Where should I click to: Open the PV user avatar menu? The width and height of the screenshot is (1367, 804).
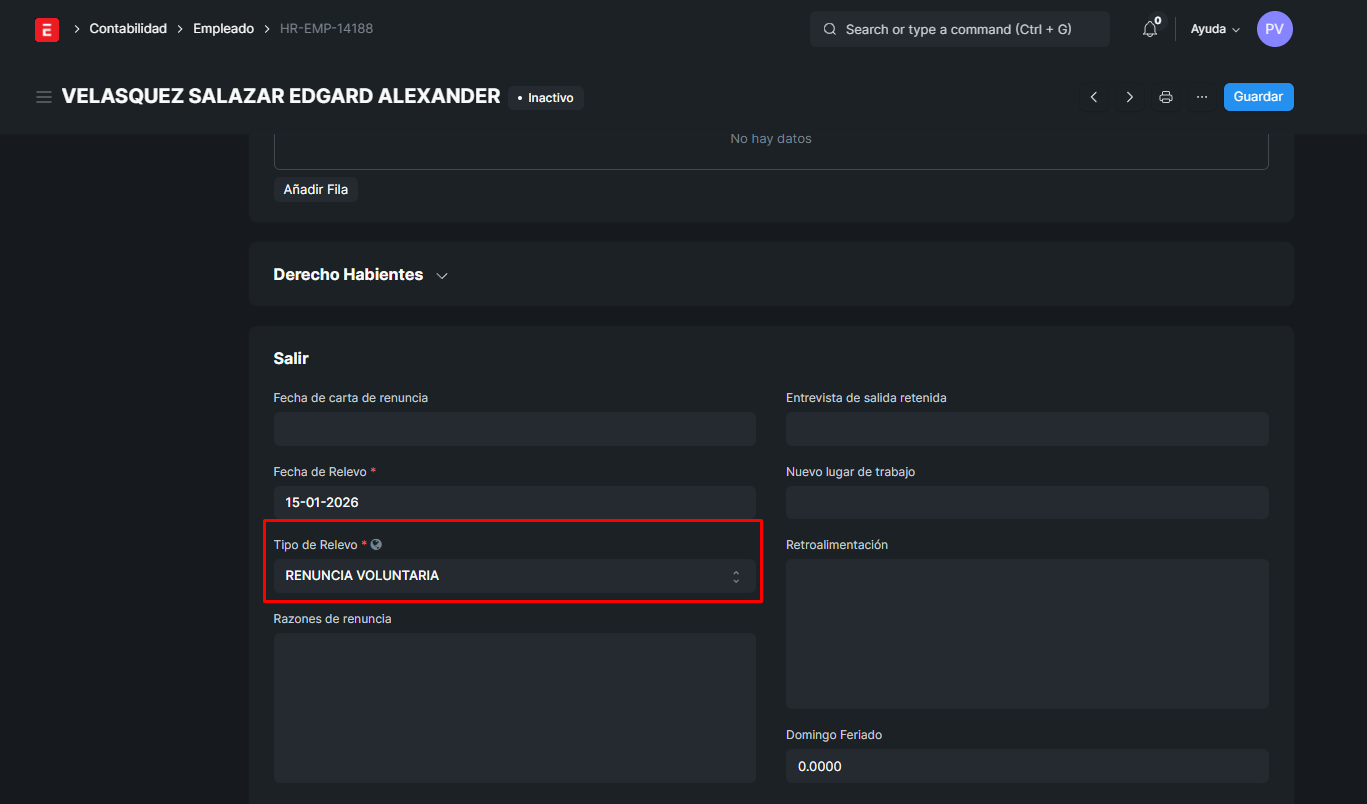point(1274,29)
